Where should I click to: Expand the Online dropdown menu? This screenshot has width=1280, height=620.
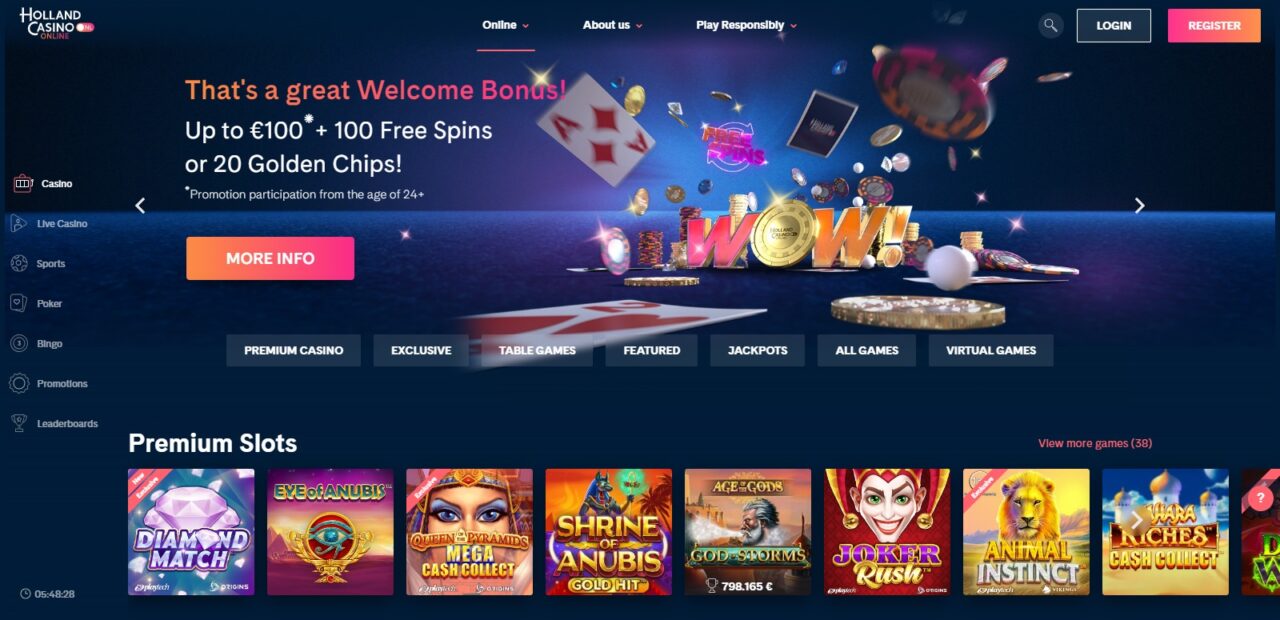click(x=505, y=25)
